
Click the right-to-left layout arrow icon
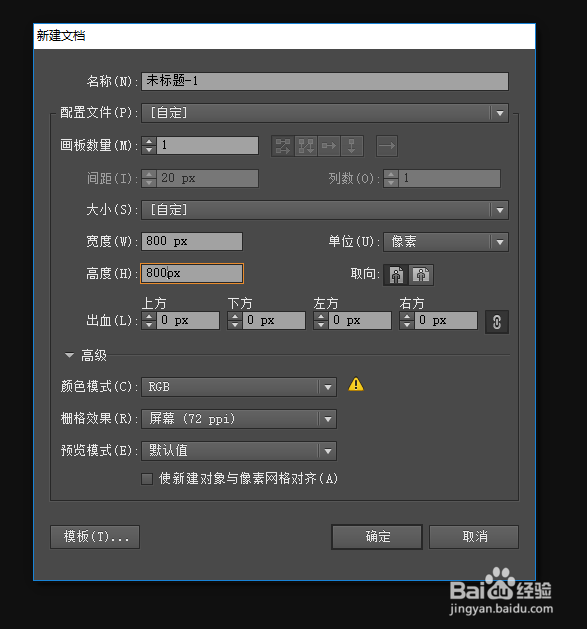coord(387,146)
